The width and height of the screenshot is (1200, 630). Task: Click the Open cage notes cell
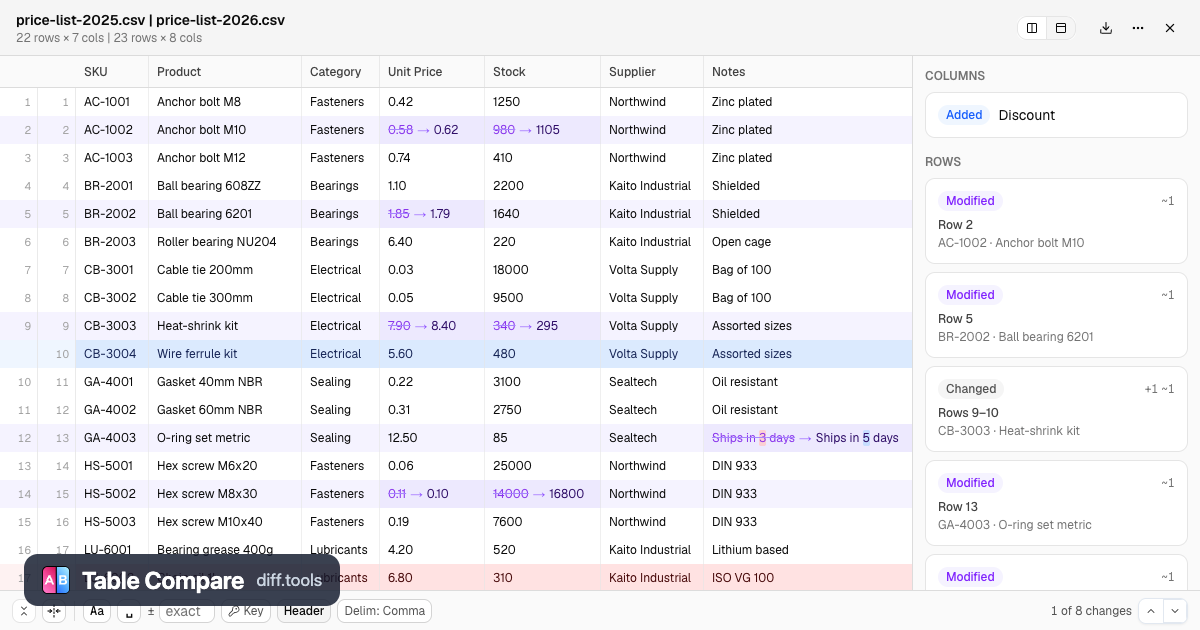pyautogui.click(x=808, y=242)
